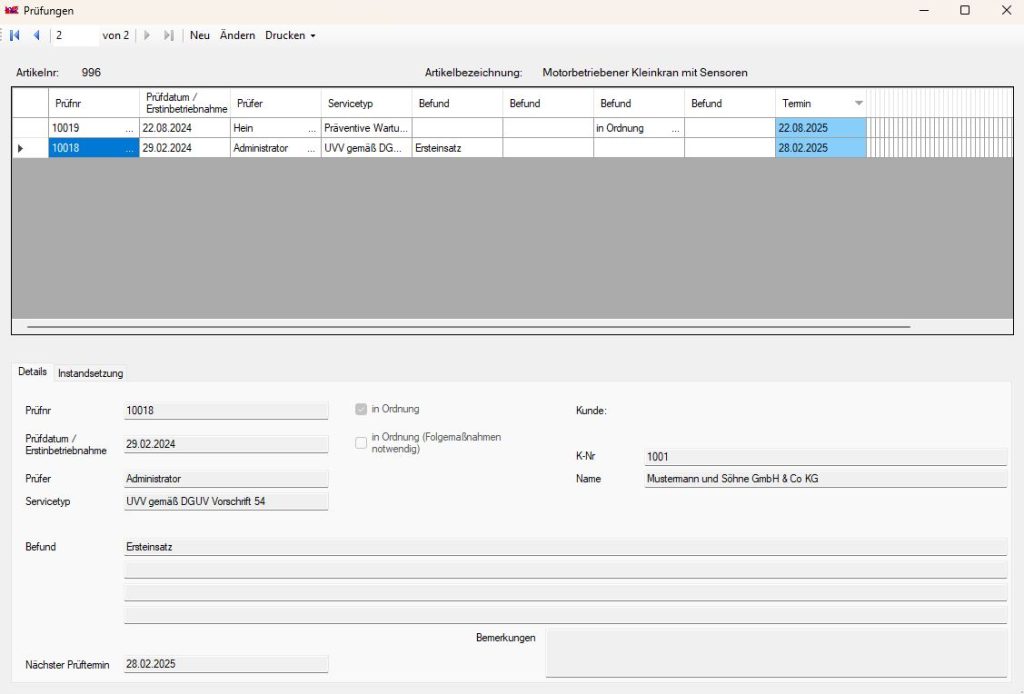Select Ersteinsatz cell in grid

click(457, 148)
